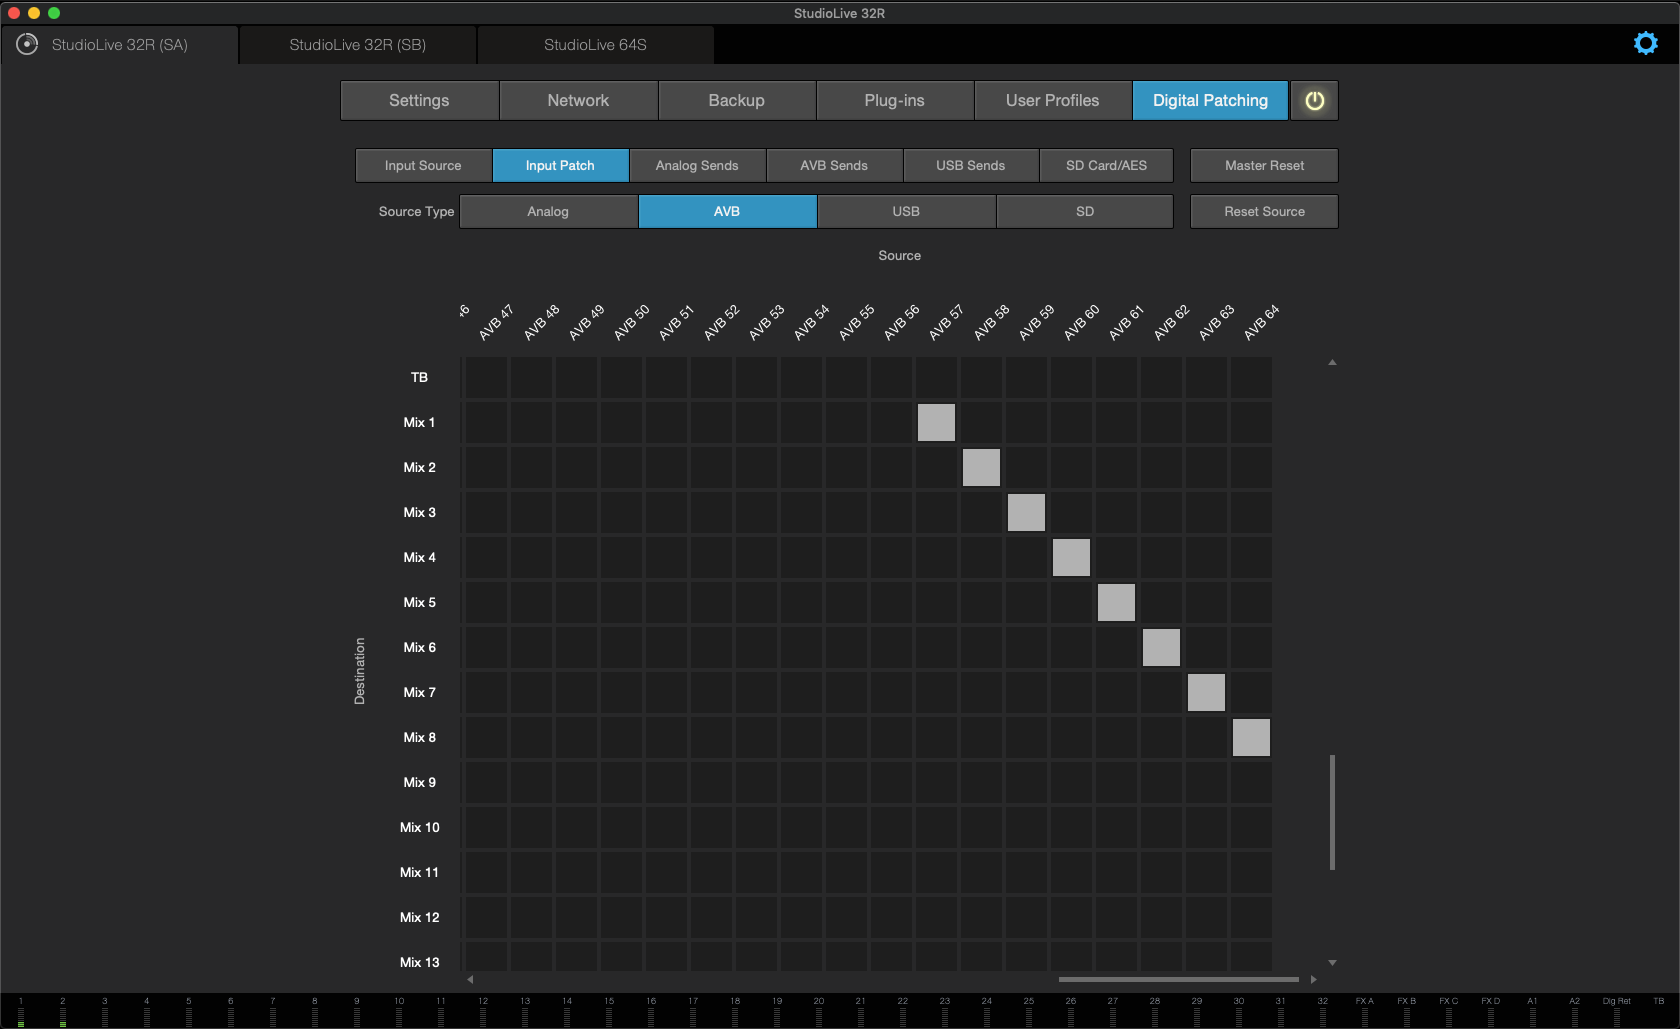1680x1029 pixels.
Task: Unpatch AVB 57 from Mix 1
Action: point(936,422)
